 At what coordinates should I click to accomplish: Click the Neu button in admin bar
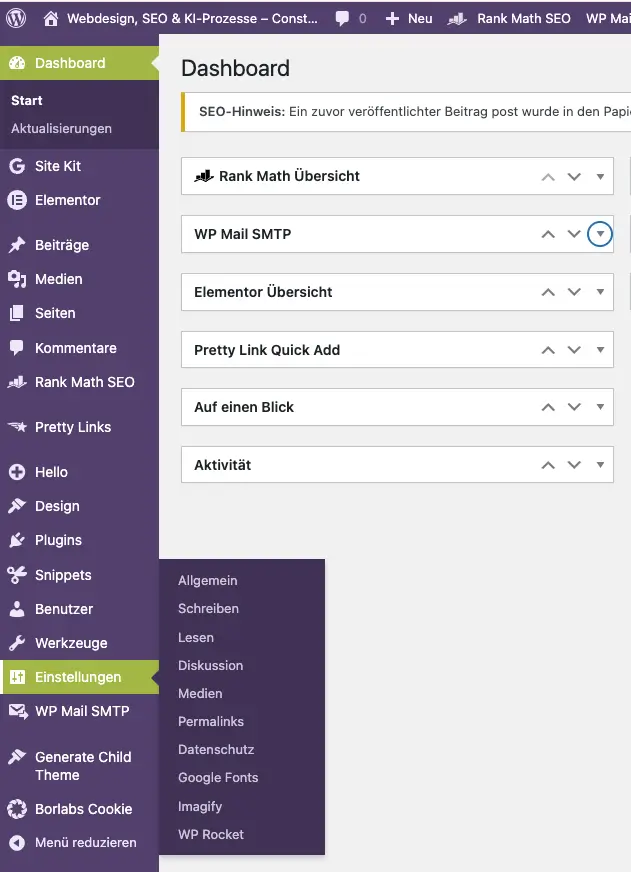[409, 18]
